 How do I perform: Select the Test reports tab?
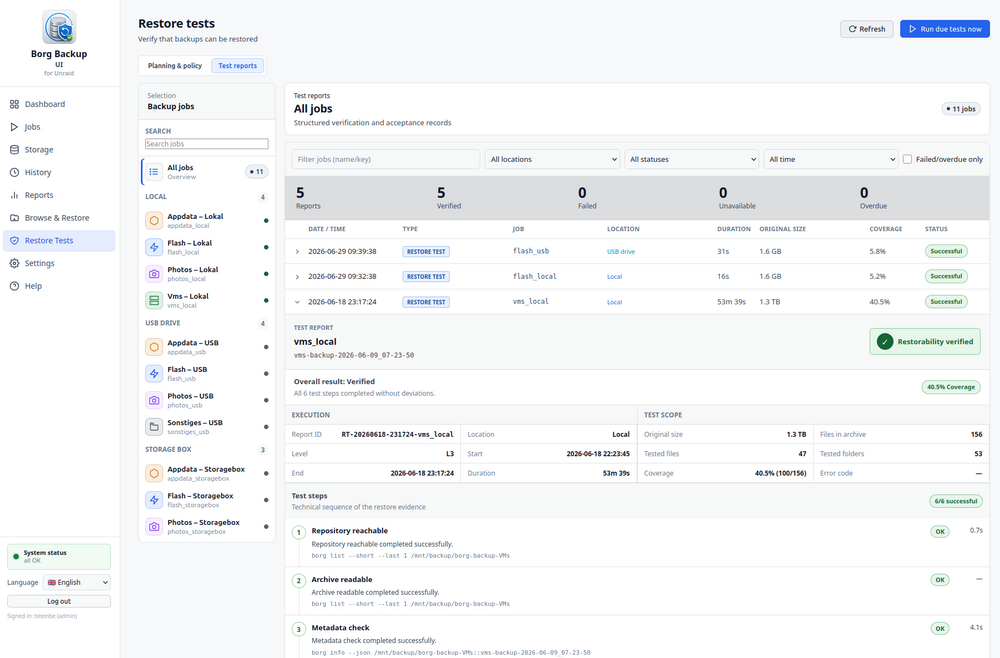click(237, 66)
